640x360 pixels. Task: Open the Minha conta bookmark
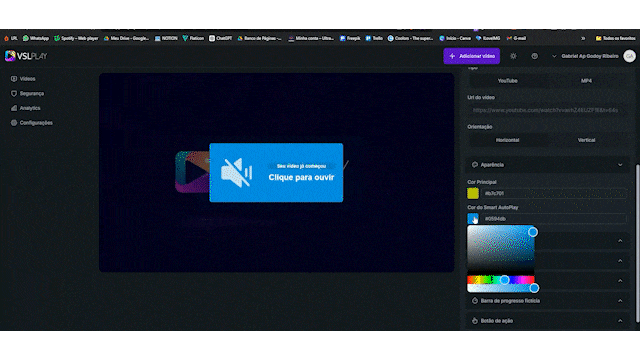(x=311, y=38)
